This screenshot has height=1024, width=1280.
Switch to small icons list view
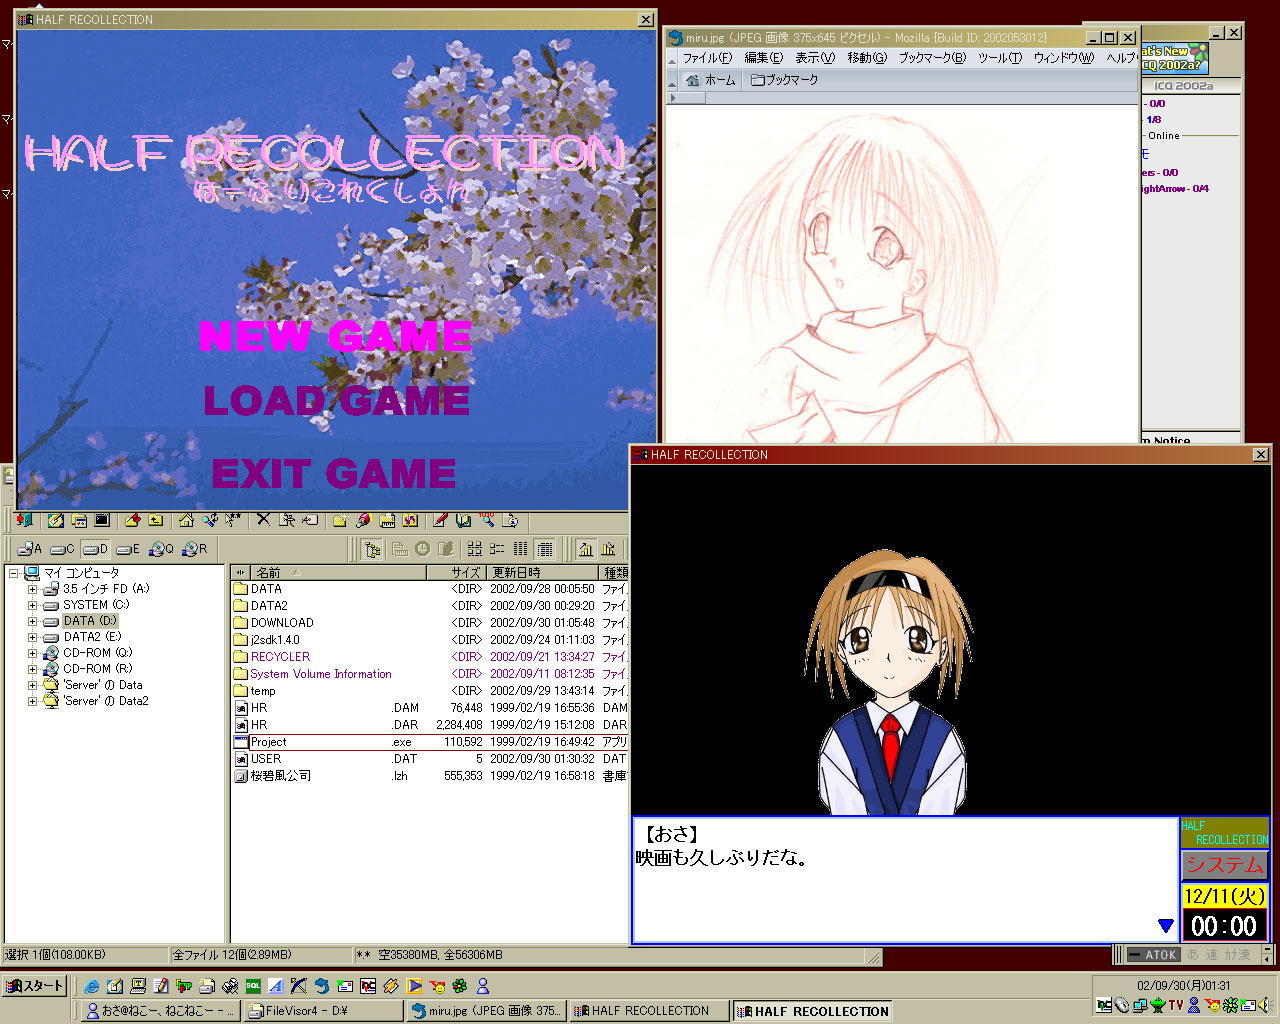pos(497,549)
